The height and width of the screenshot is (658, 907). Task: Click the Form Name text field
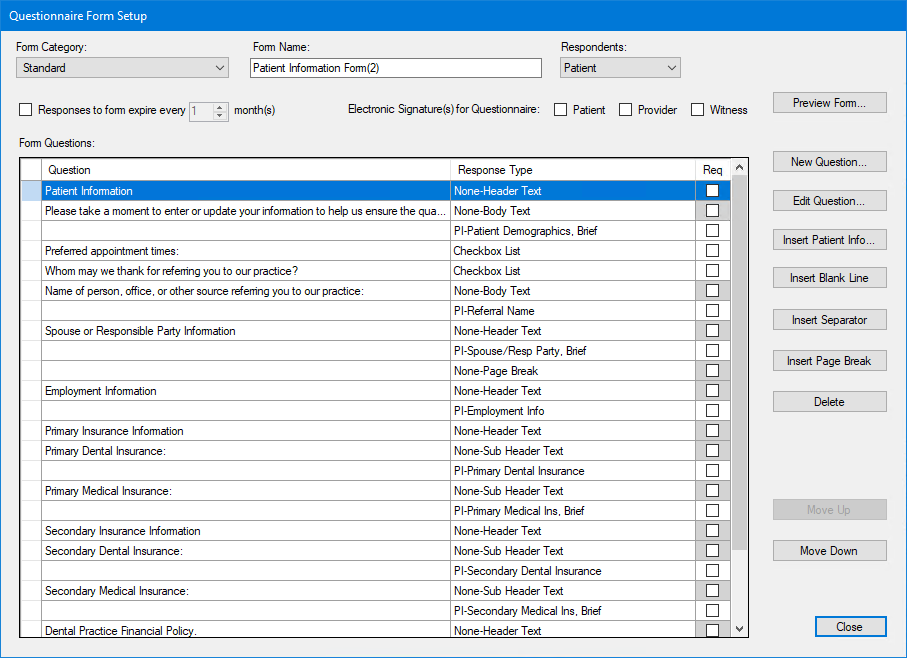[x=395, y=68]
